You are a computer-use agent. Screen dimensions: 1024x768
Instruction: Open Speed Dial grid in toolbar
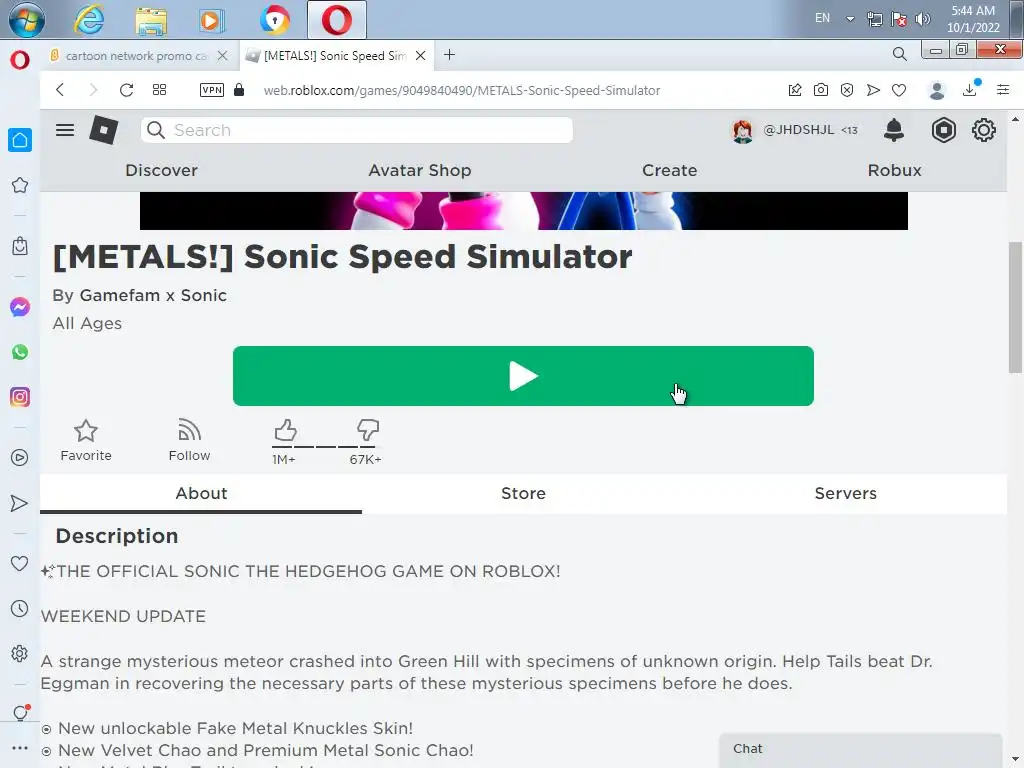click(x=159, y=90)
